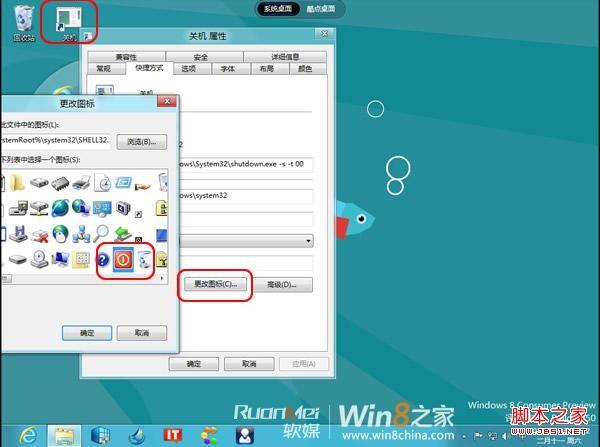Click the icon file path input field
Viewport: 600px width, 447px height.
pos(56,140)
